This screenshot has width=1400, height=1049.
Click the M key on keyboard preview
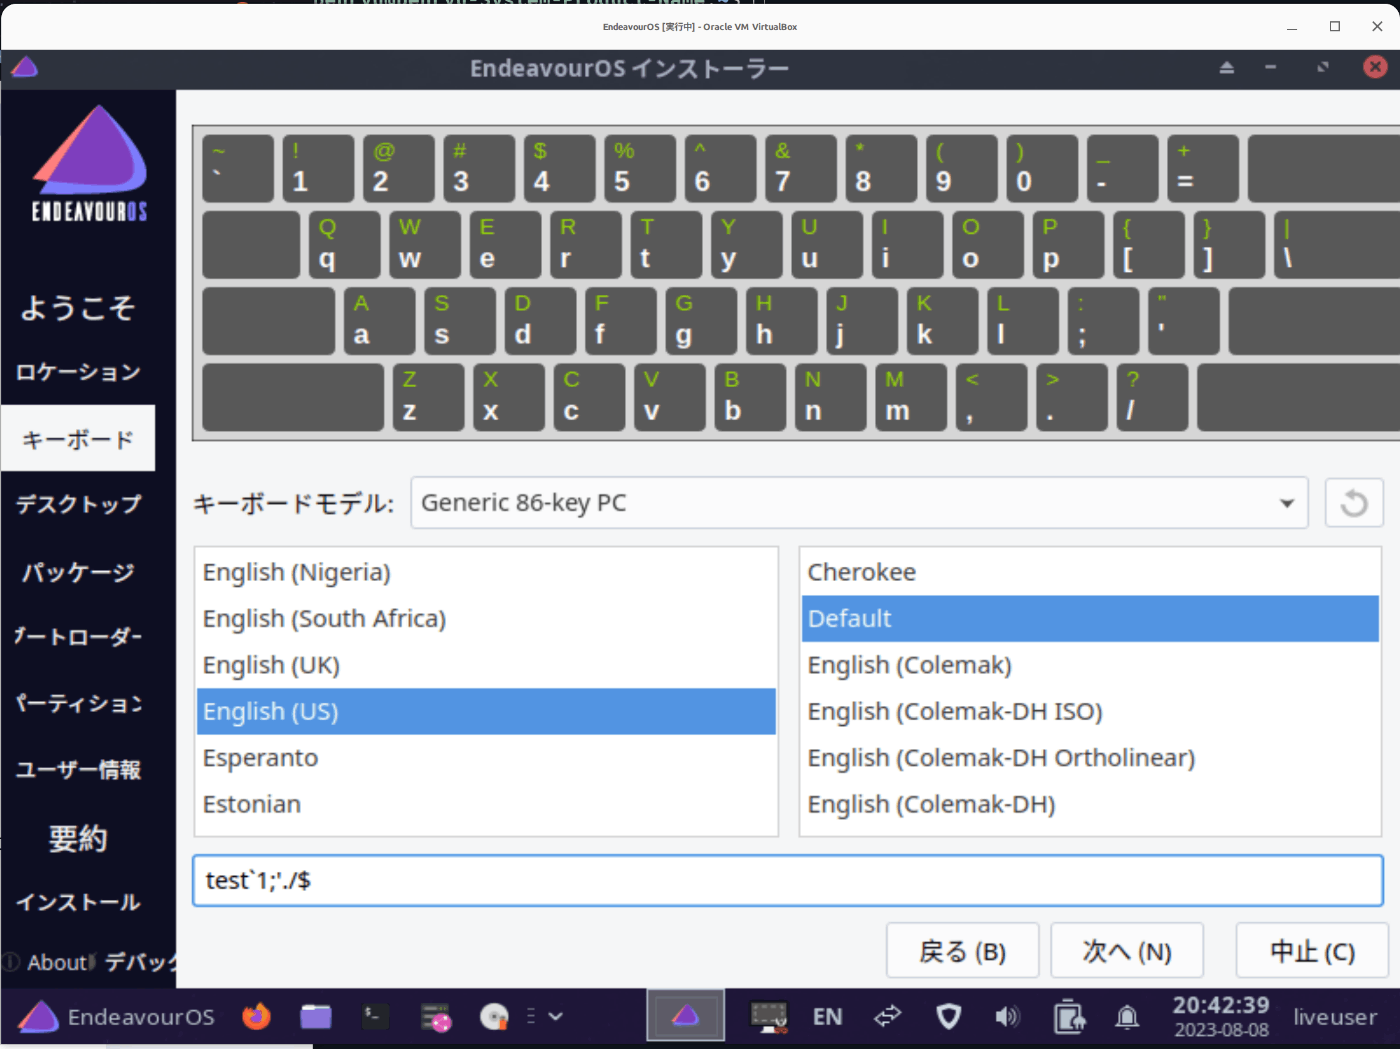pos(911,396)
